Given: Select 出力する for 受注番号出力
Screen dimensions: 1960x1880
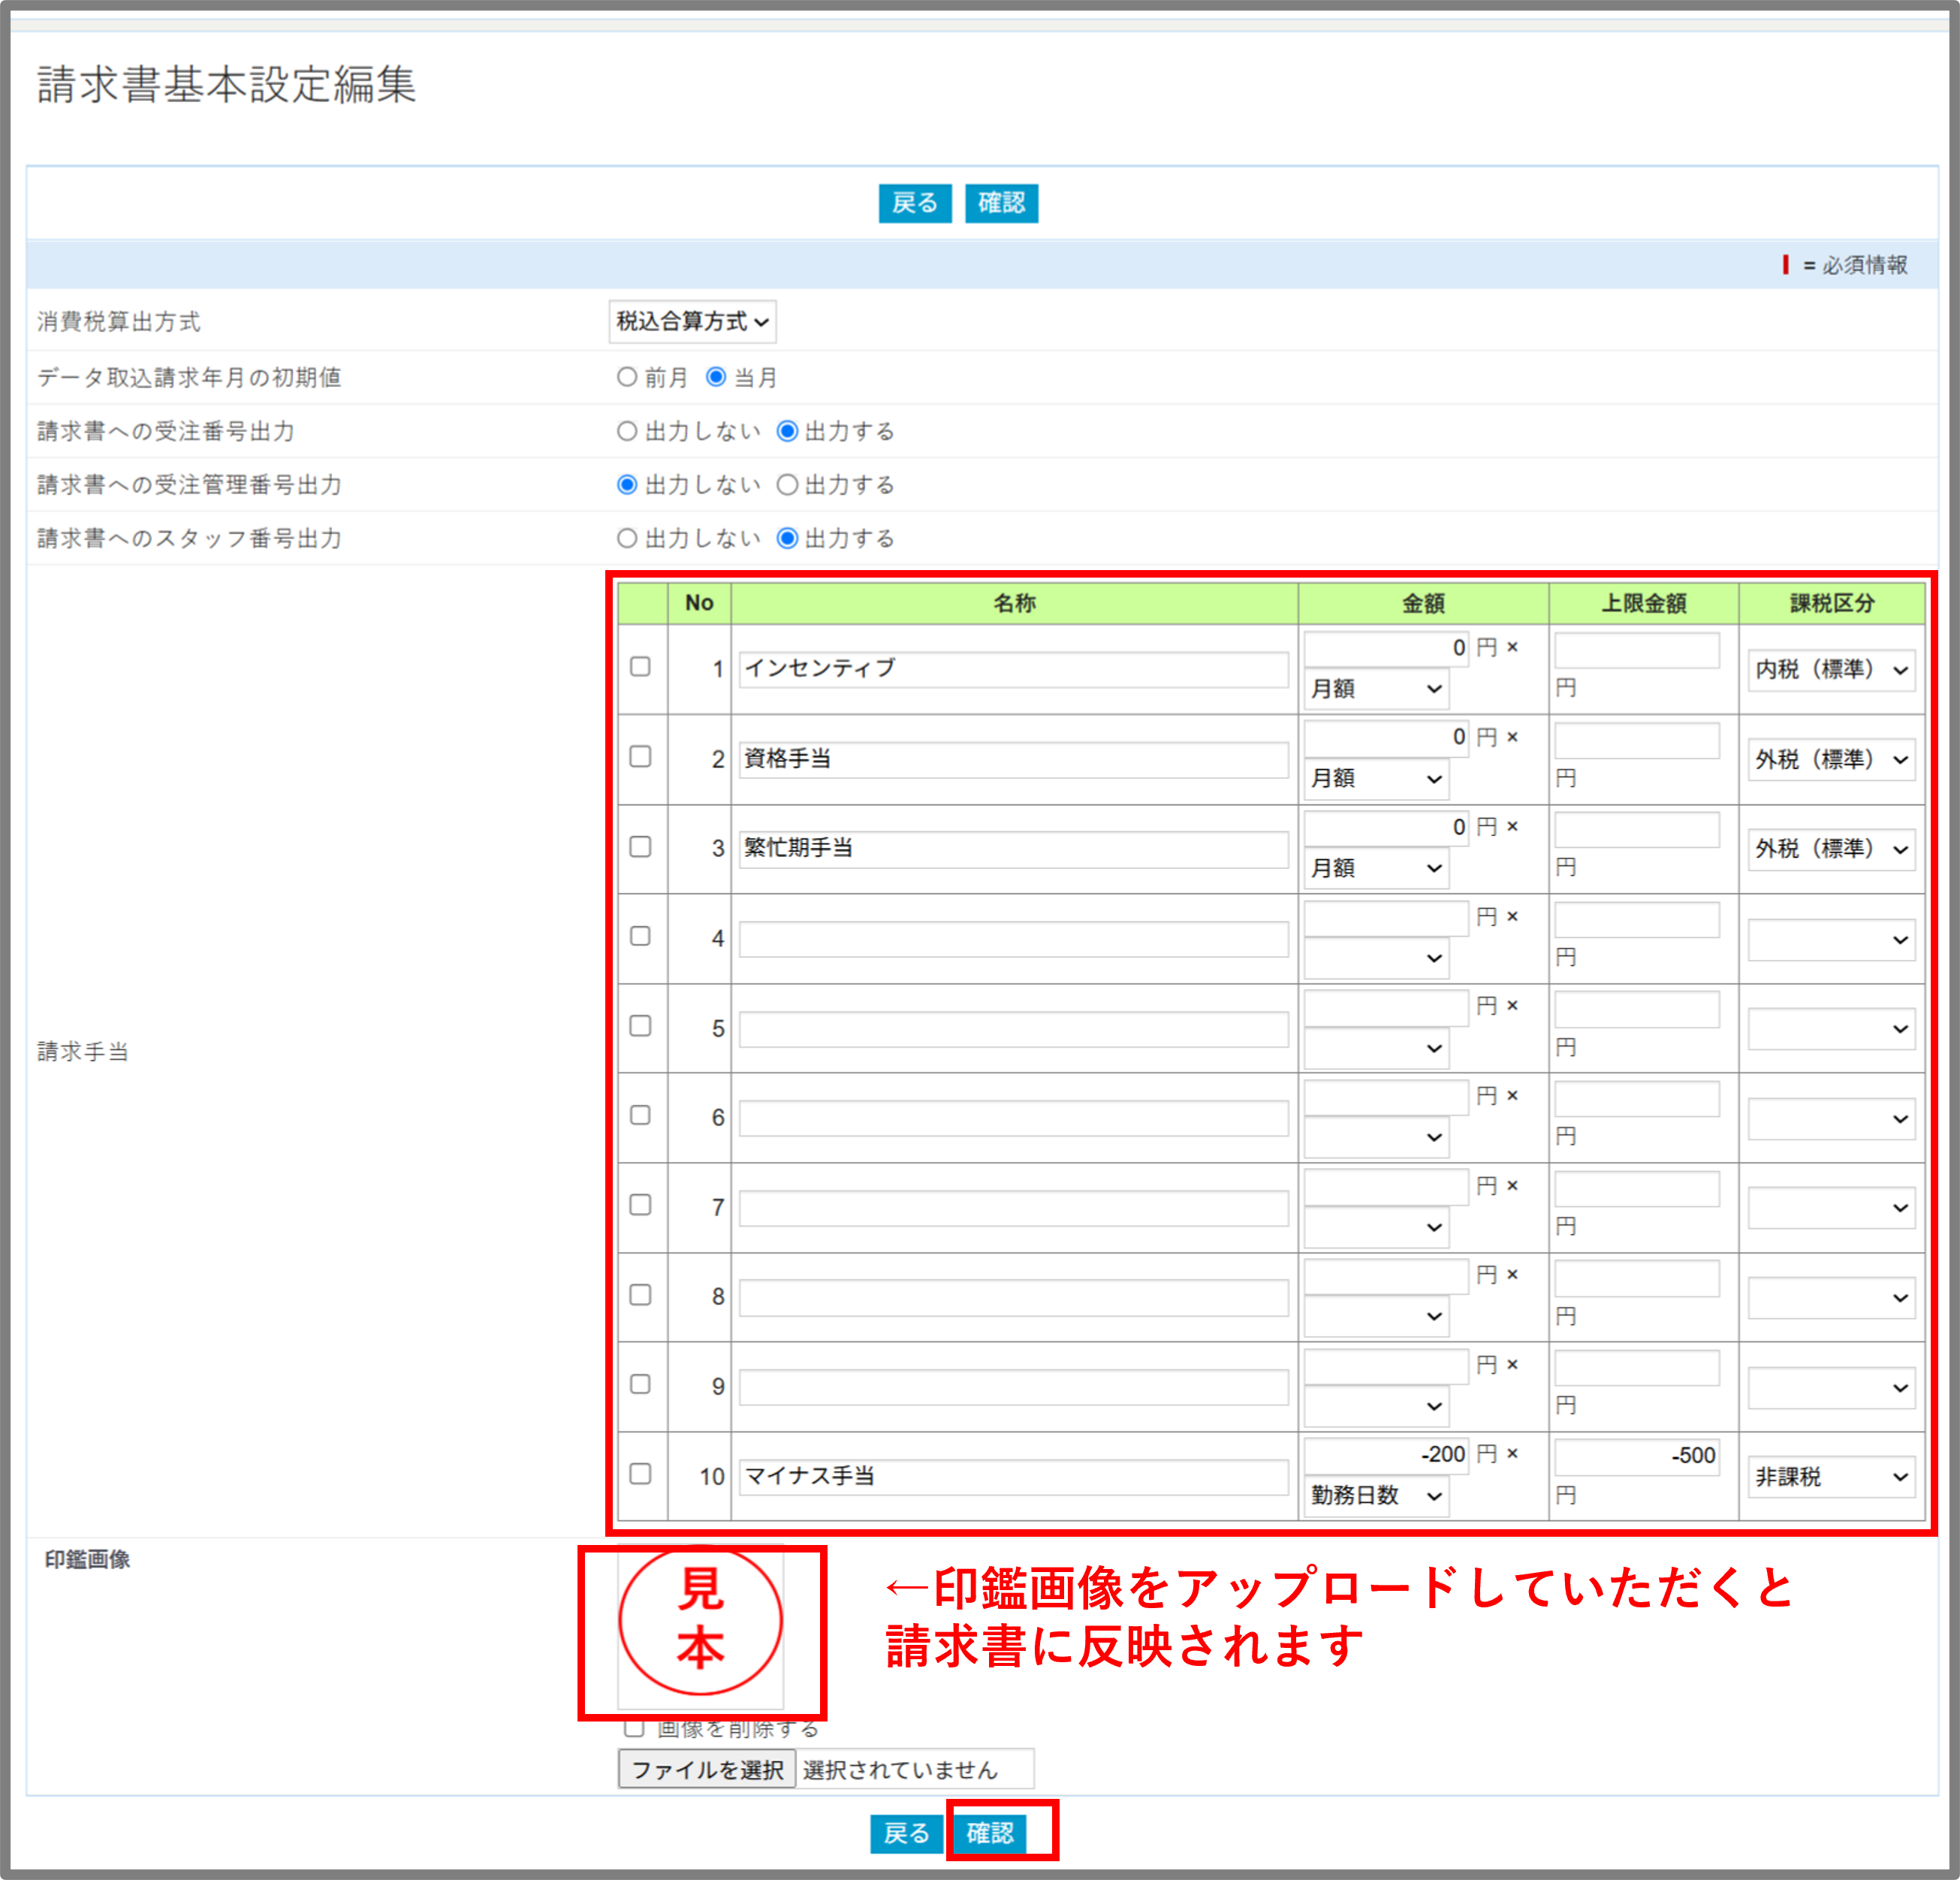Looking at the screenshot, I should 788,431.
